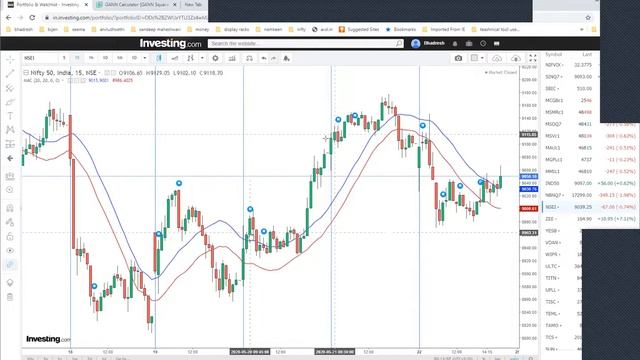This screenshot has width=640, height=360.
Task: Select the TCS row in watchlist
Action: tap(563, 337)
